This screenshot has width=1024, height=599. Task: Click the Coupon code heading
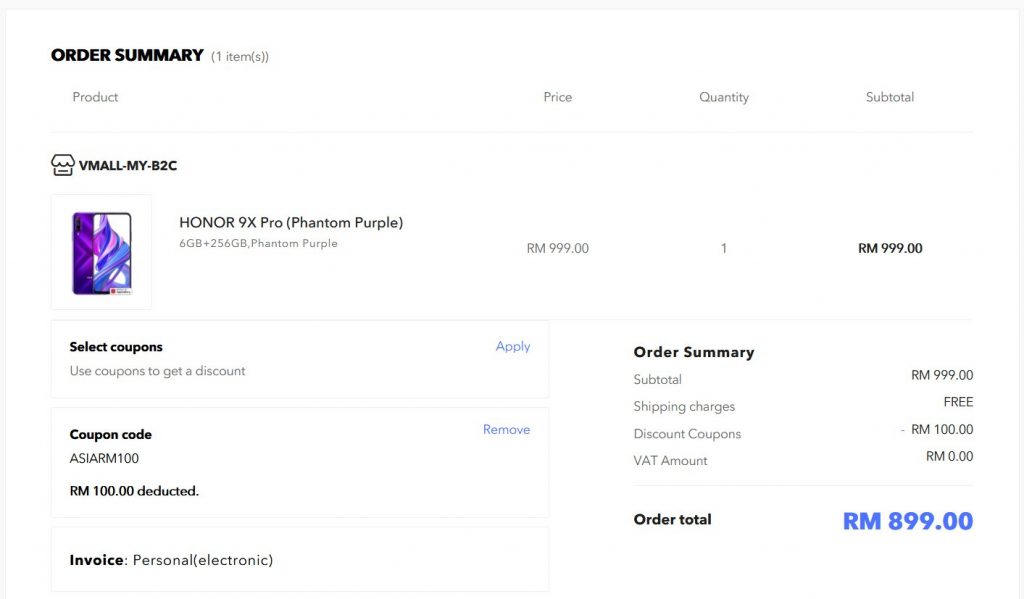coord(110,434)
